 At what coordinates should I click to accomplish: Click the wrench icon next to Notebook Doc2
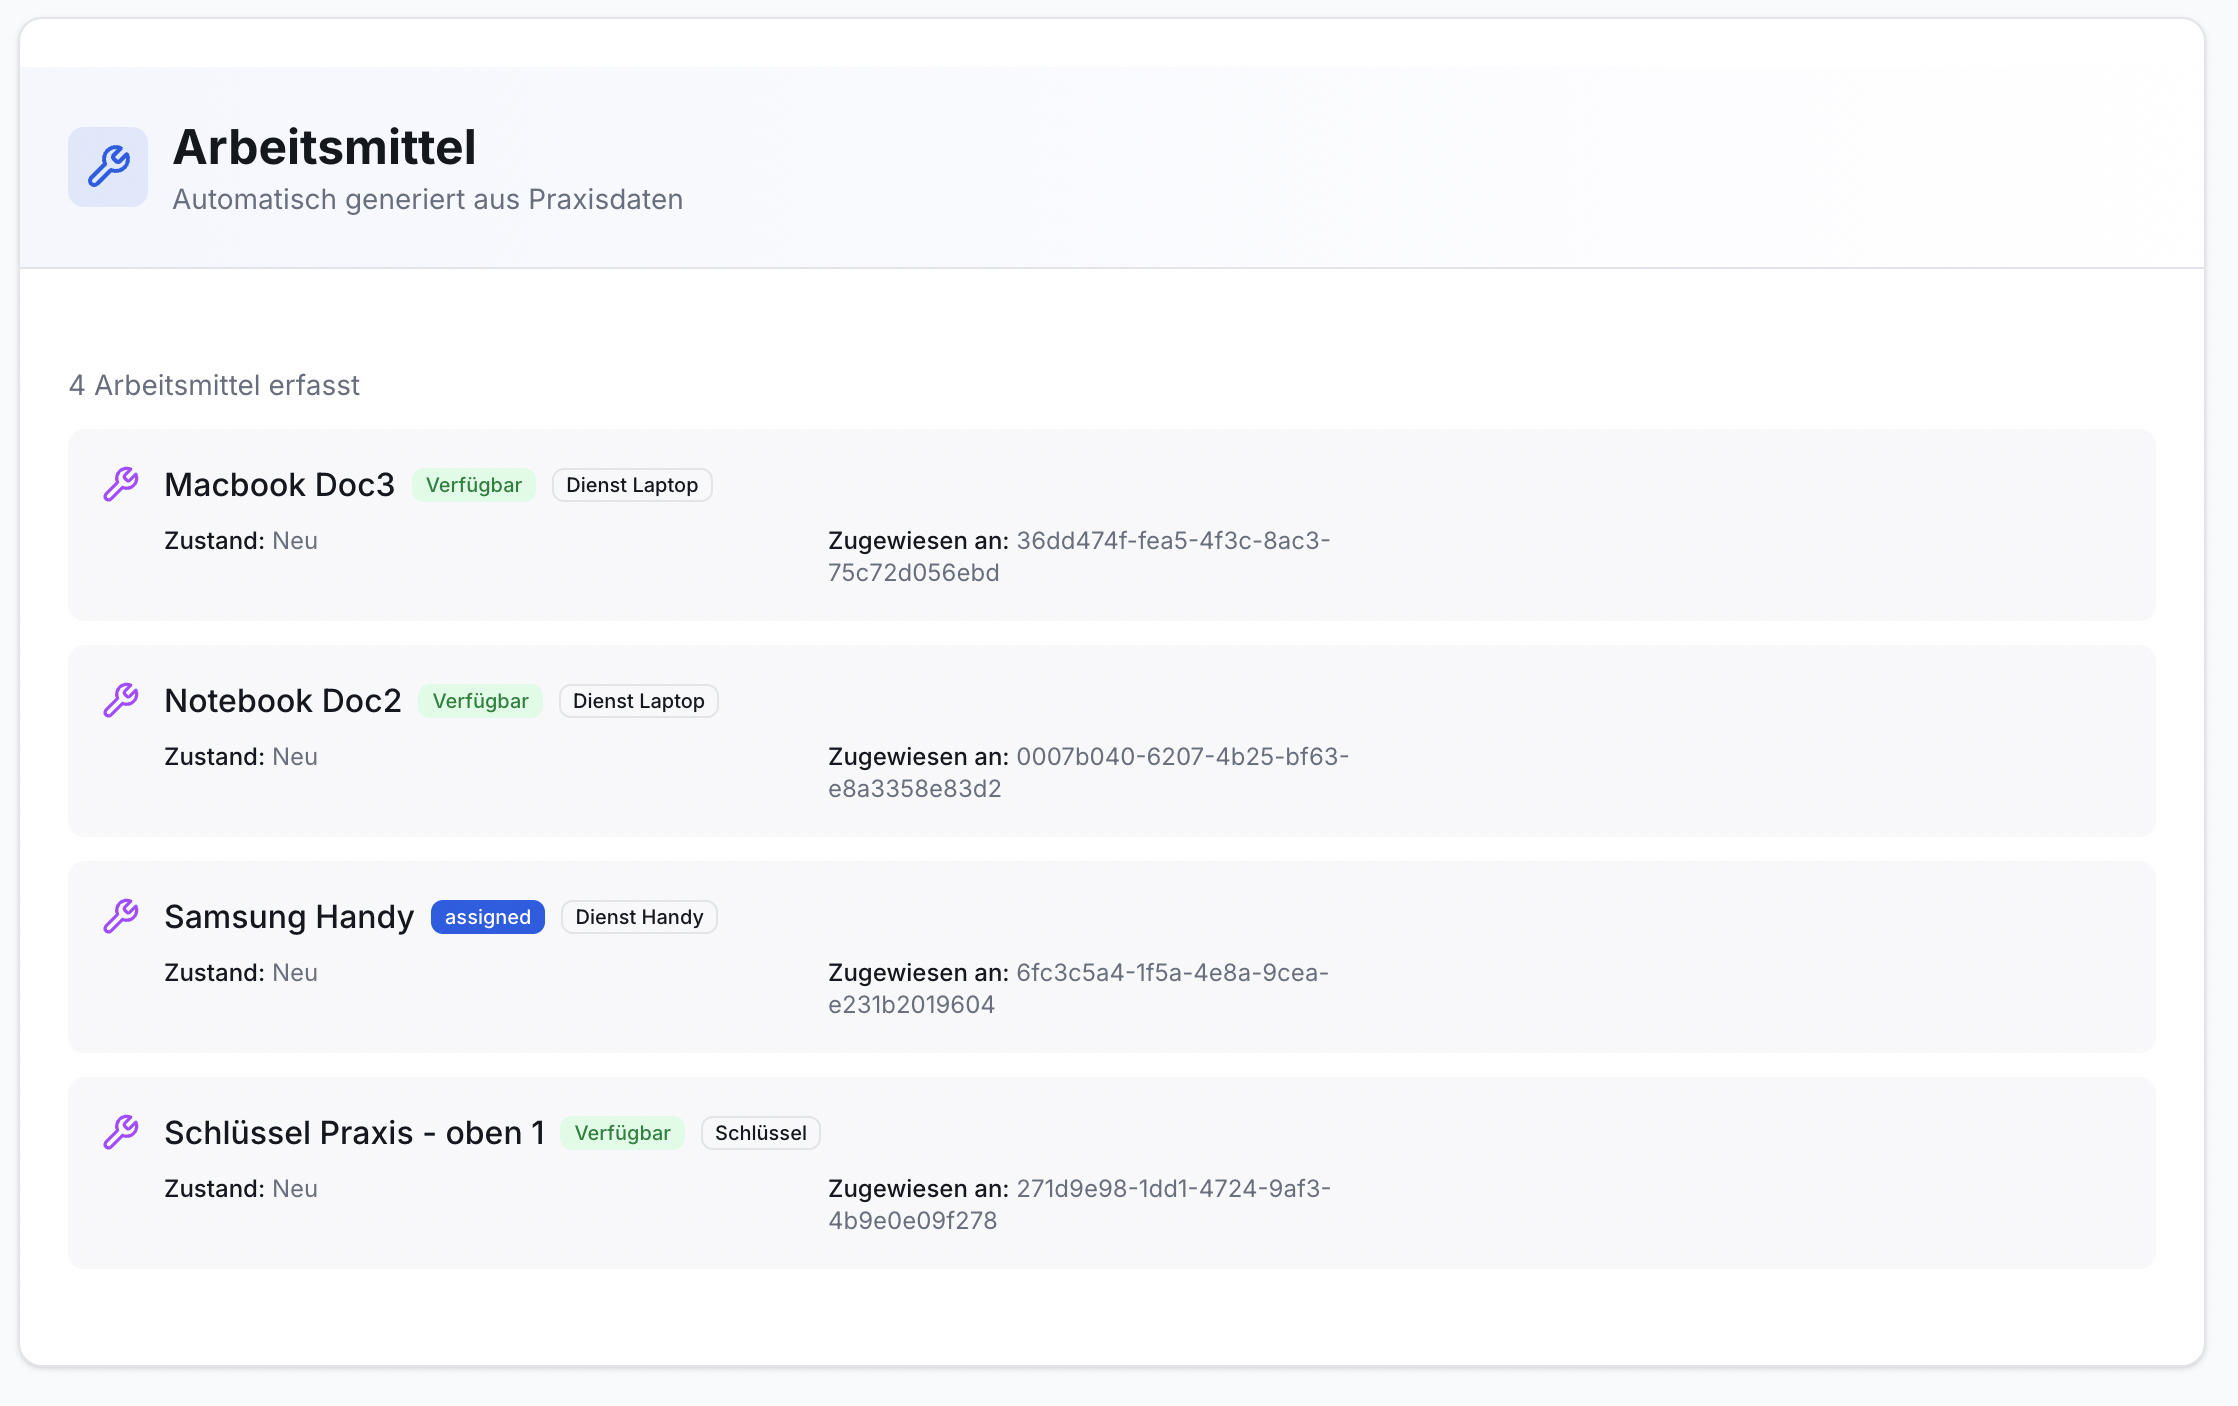pyautogui.click(x=121, y=700)
